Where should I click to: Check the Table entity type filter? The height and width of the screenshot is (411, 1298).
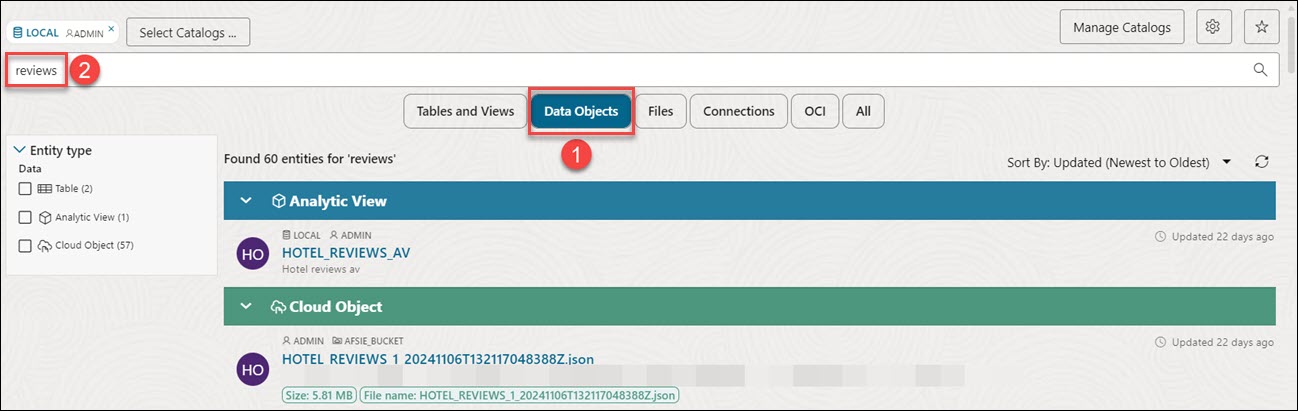(25, 189)
